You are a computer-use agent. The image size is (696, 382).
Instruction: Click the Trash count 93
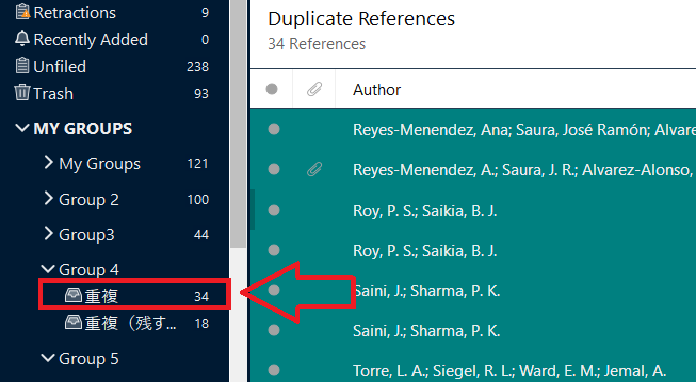pyautogui.click(x=202, y=94)
